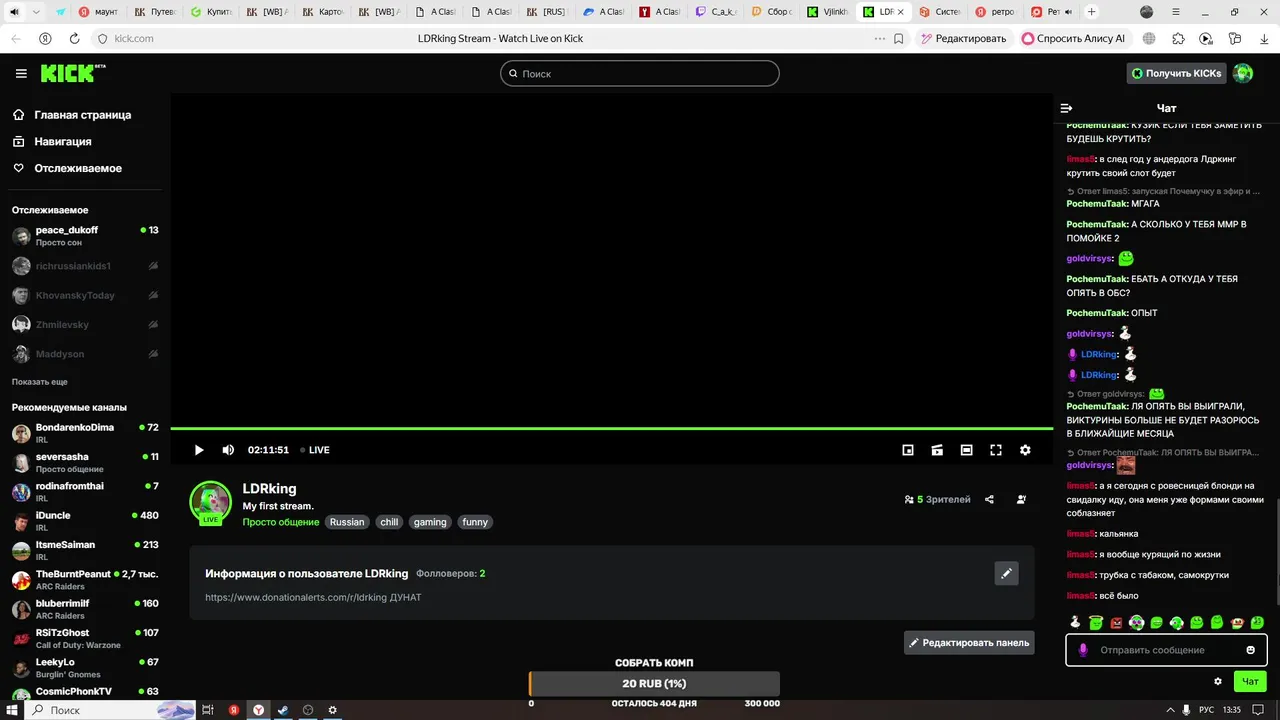Screen dimensions: 1280x720
Task: Open profile avatar at top right
Action: click(x=1243, y=73)
